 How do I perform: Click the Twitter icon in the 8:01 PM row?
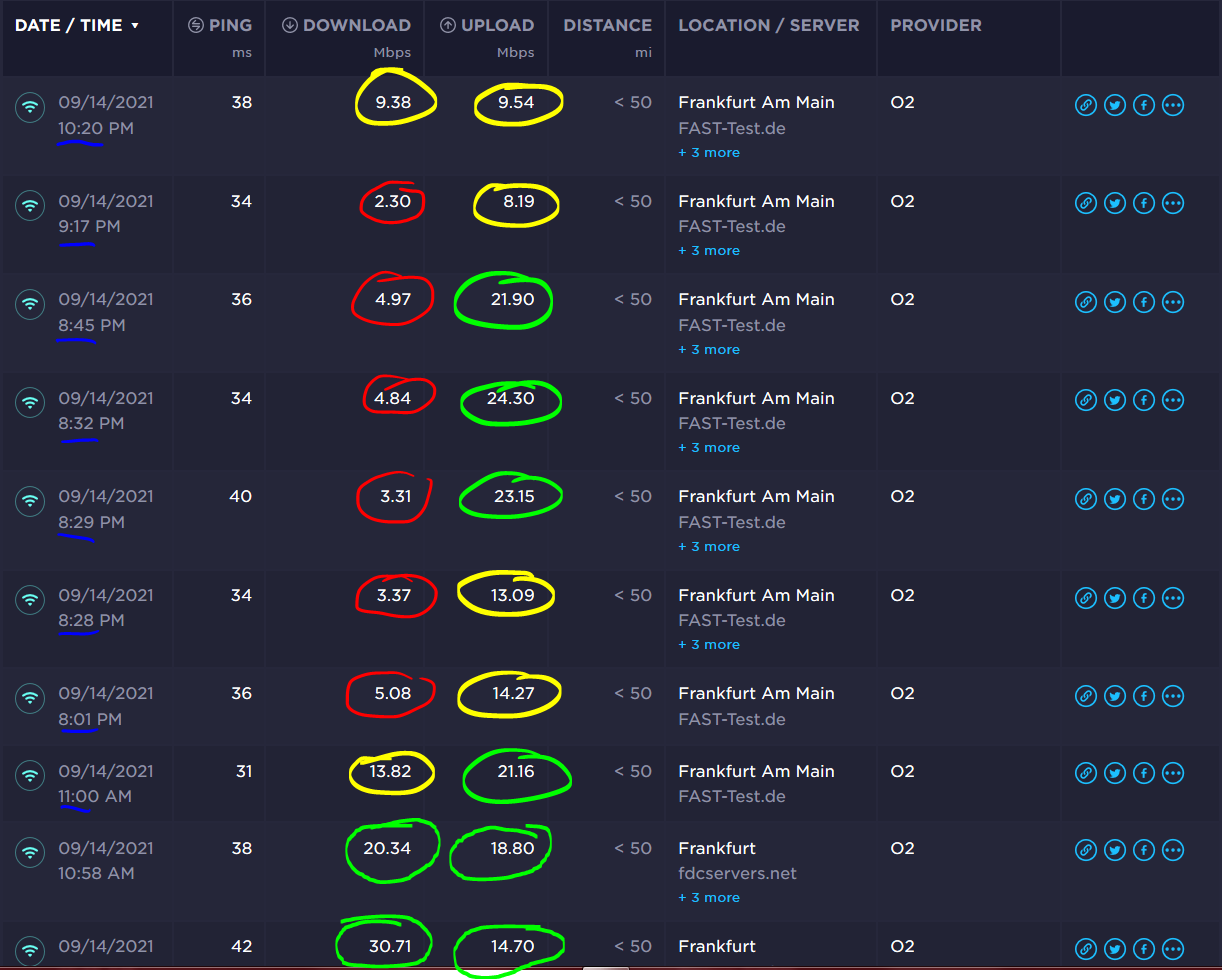click(x=1115, y=696)
